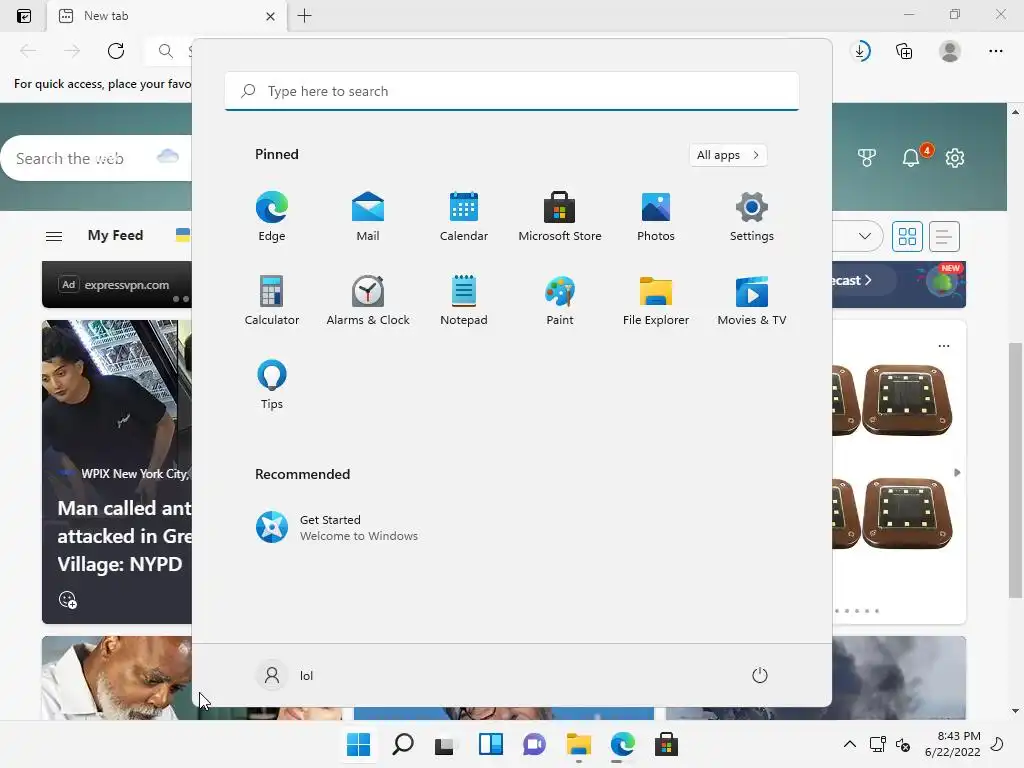Select the My Feed tab
Viewport: 1024px width, 768px height.
point(116,235)
